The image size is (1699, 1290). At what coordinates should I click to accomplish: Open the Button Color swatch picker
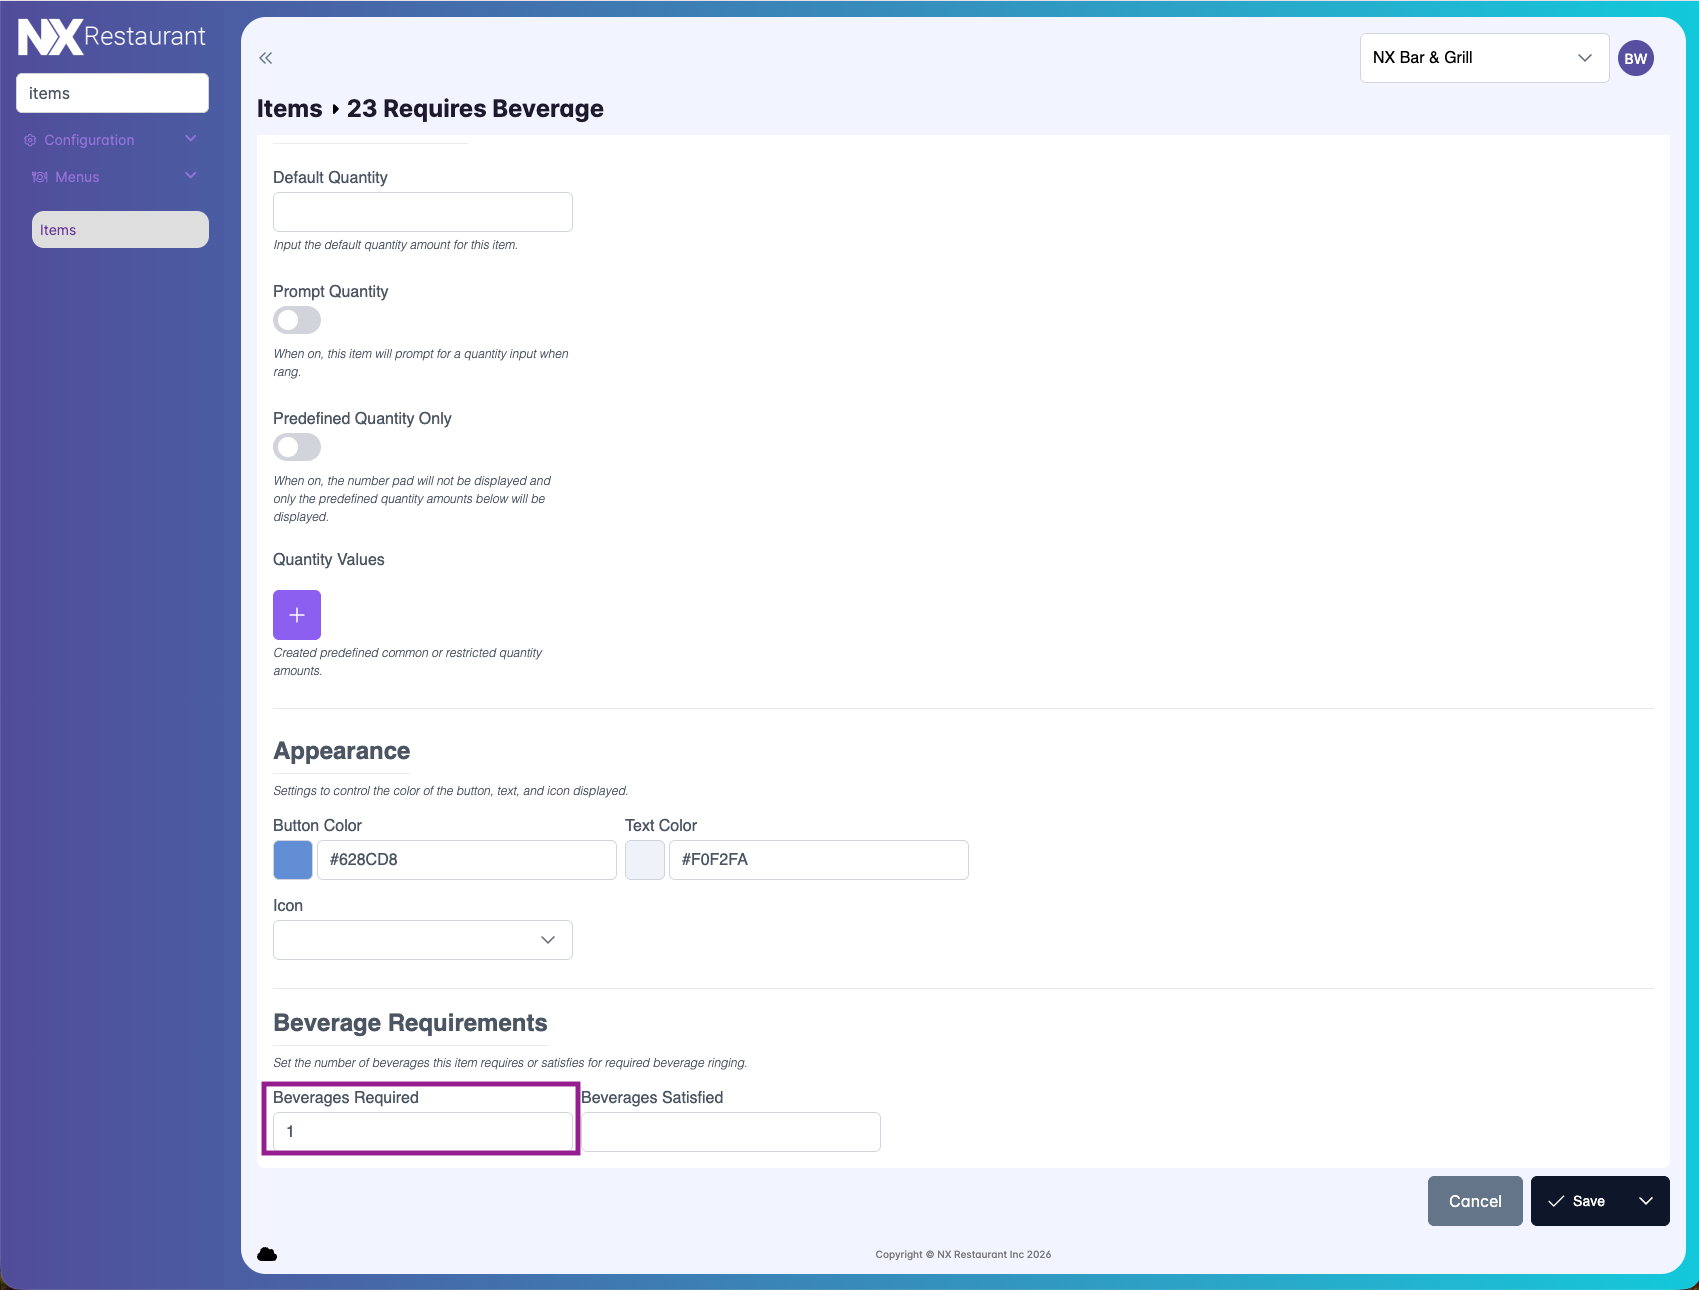pos(293,860)
